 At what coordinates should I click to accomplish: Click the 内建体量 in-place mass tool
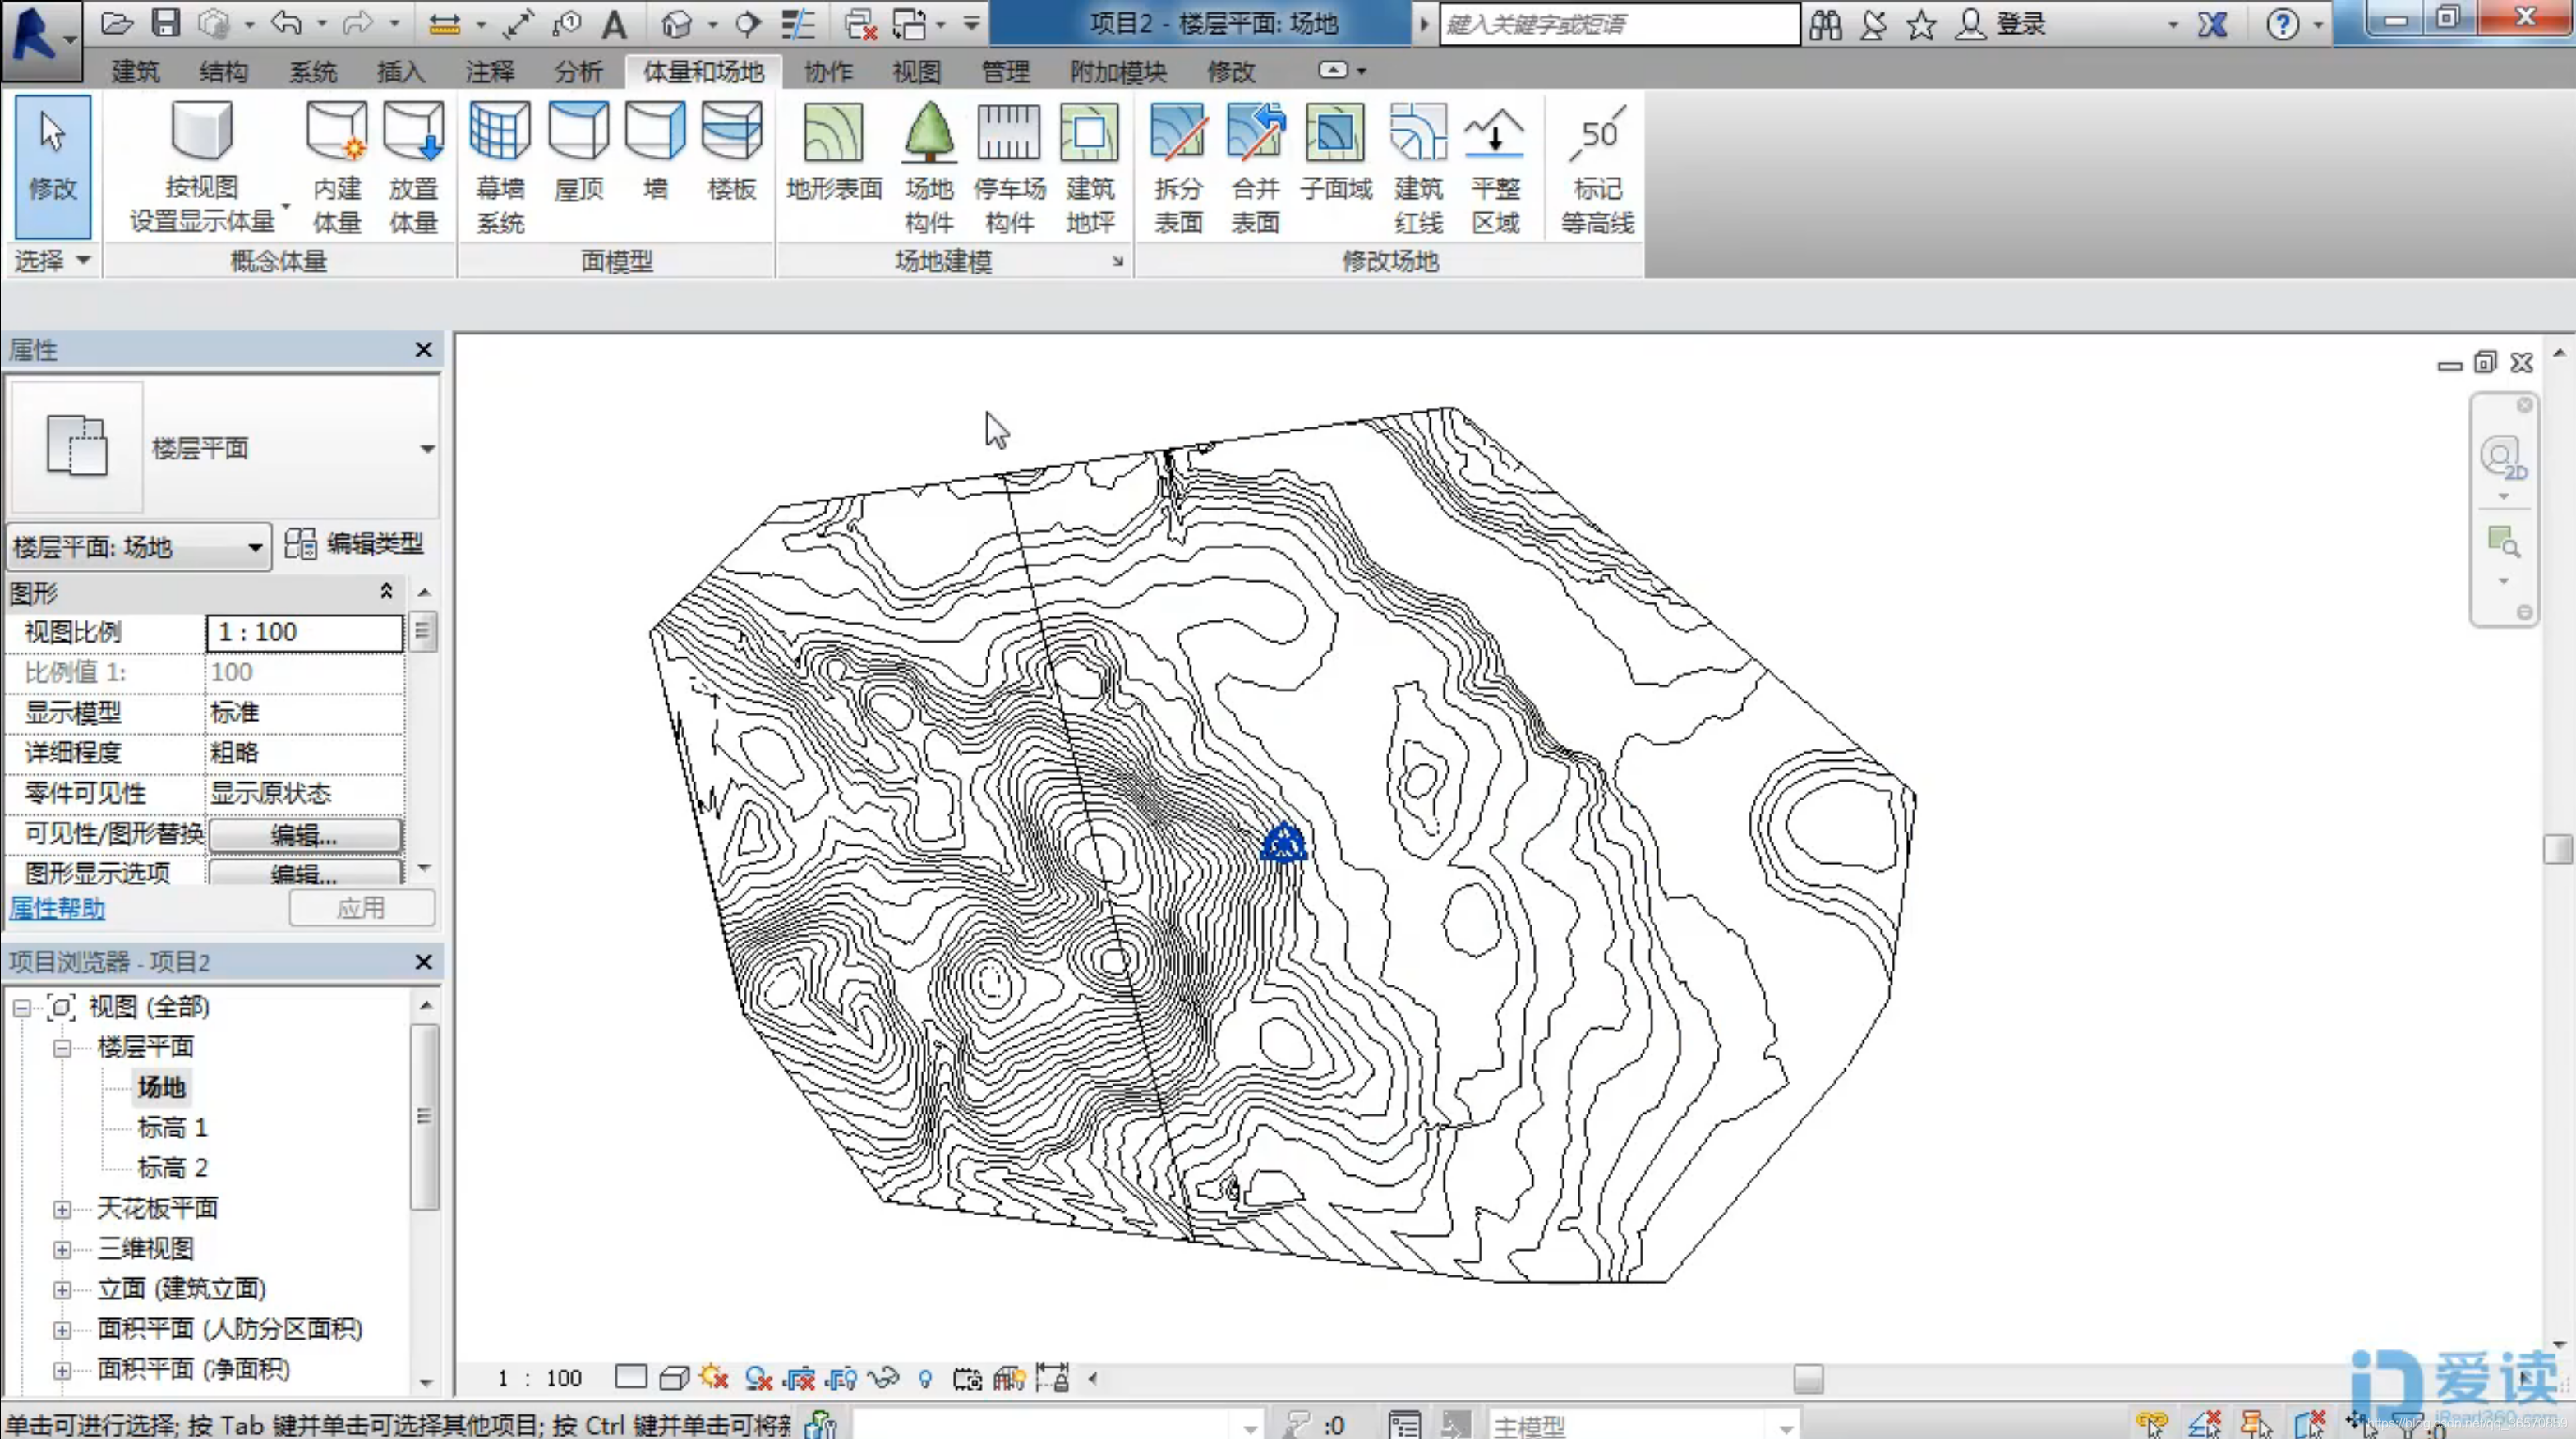(336, 167)
